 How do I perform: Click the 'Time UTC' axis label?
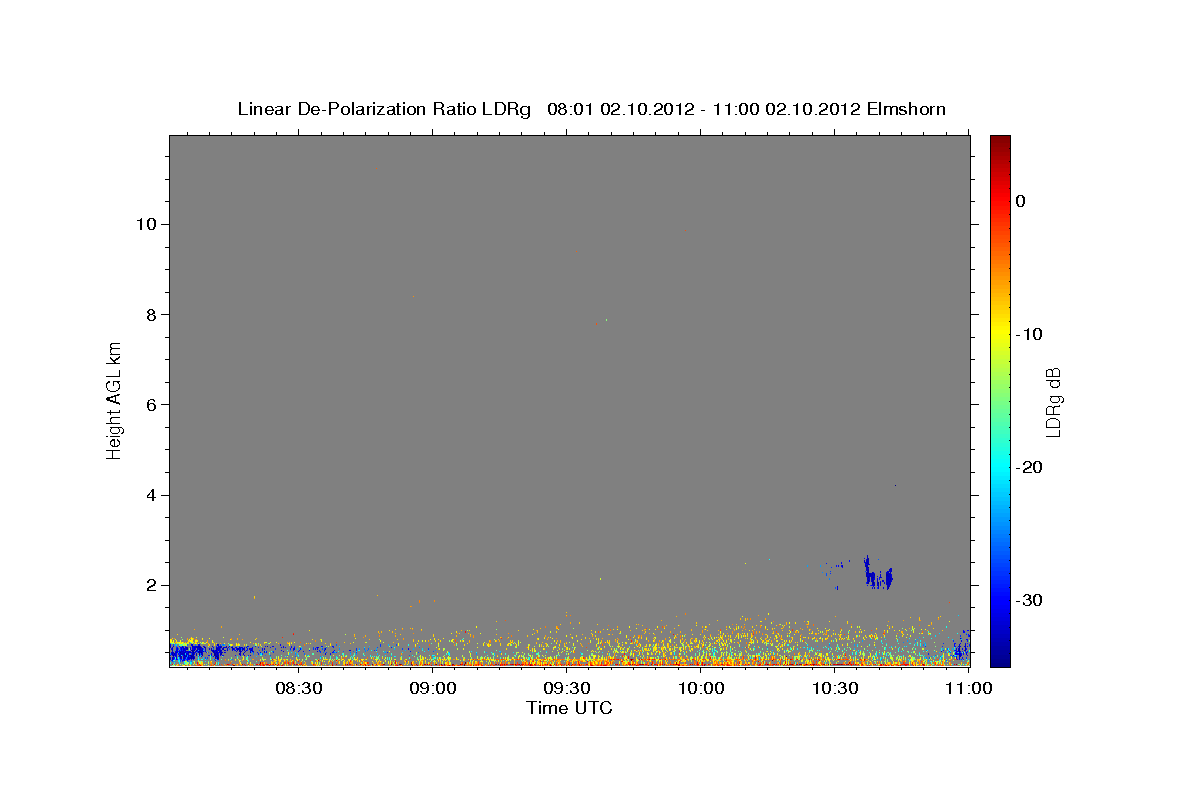[x=569, y=708]
